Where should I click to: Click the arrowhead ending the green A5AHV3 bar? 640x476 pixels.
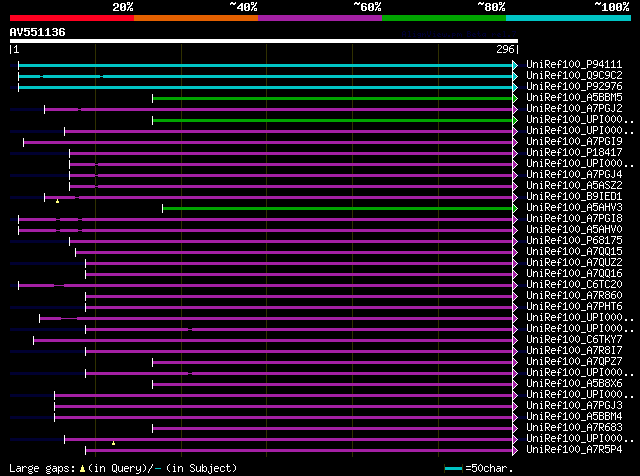tap(515, 208)
